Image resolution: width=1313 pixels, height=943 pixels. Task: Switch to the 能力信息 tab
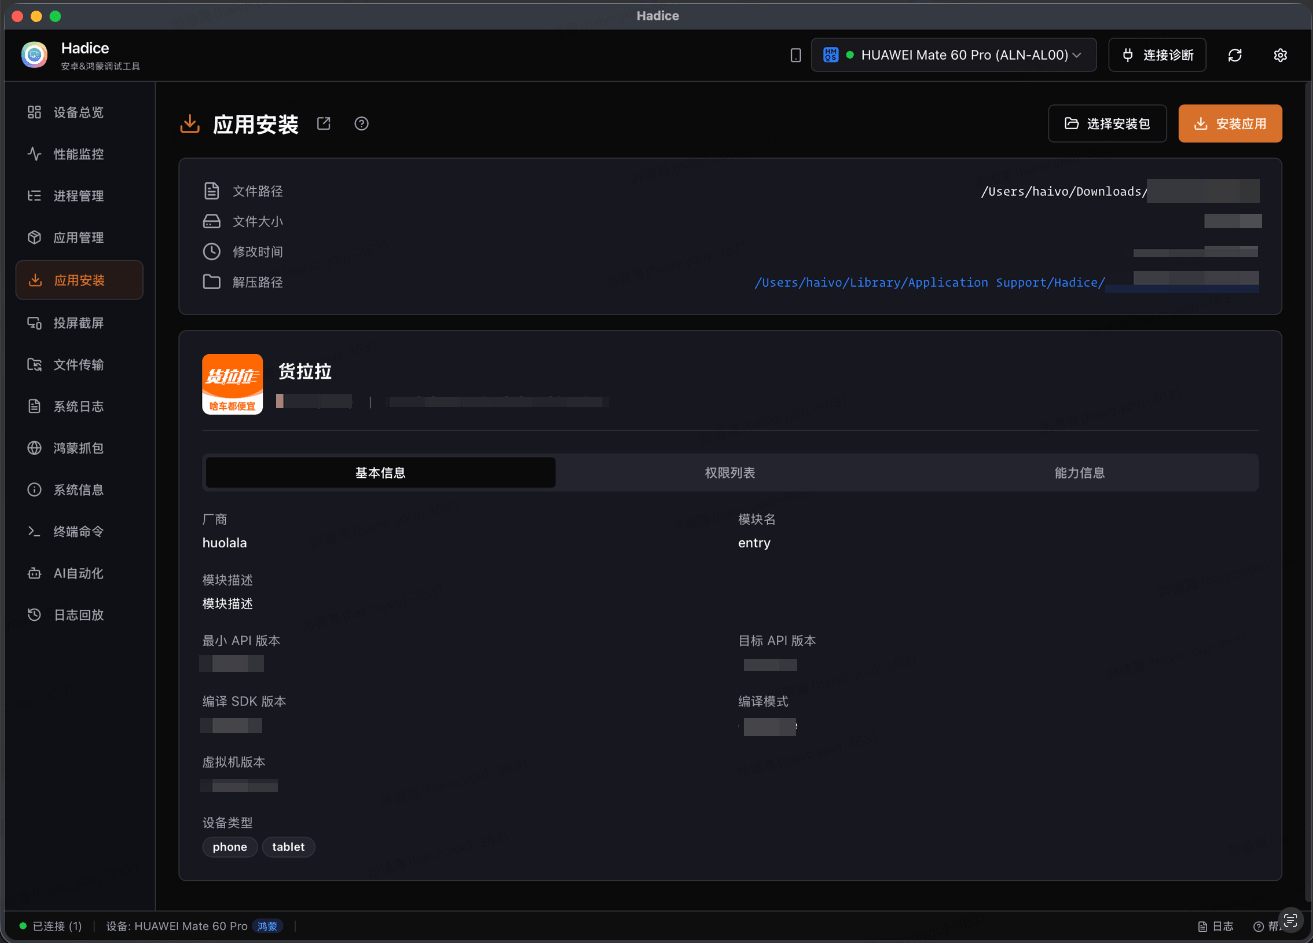1080,473
